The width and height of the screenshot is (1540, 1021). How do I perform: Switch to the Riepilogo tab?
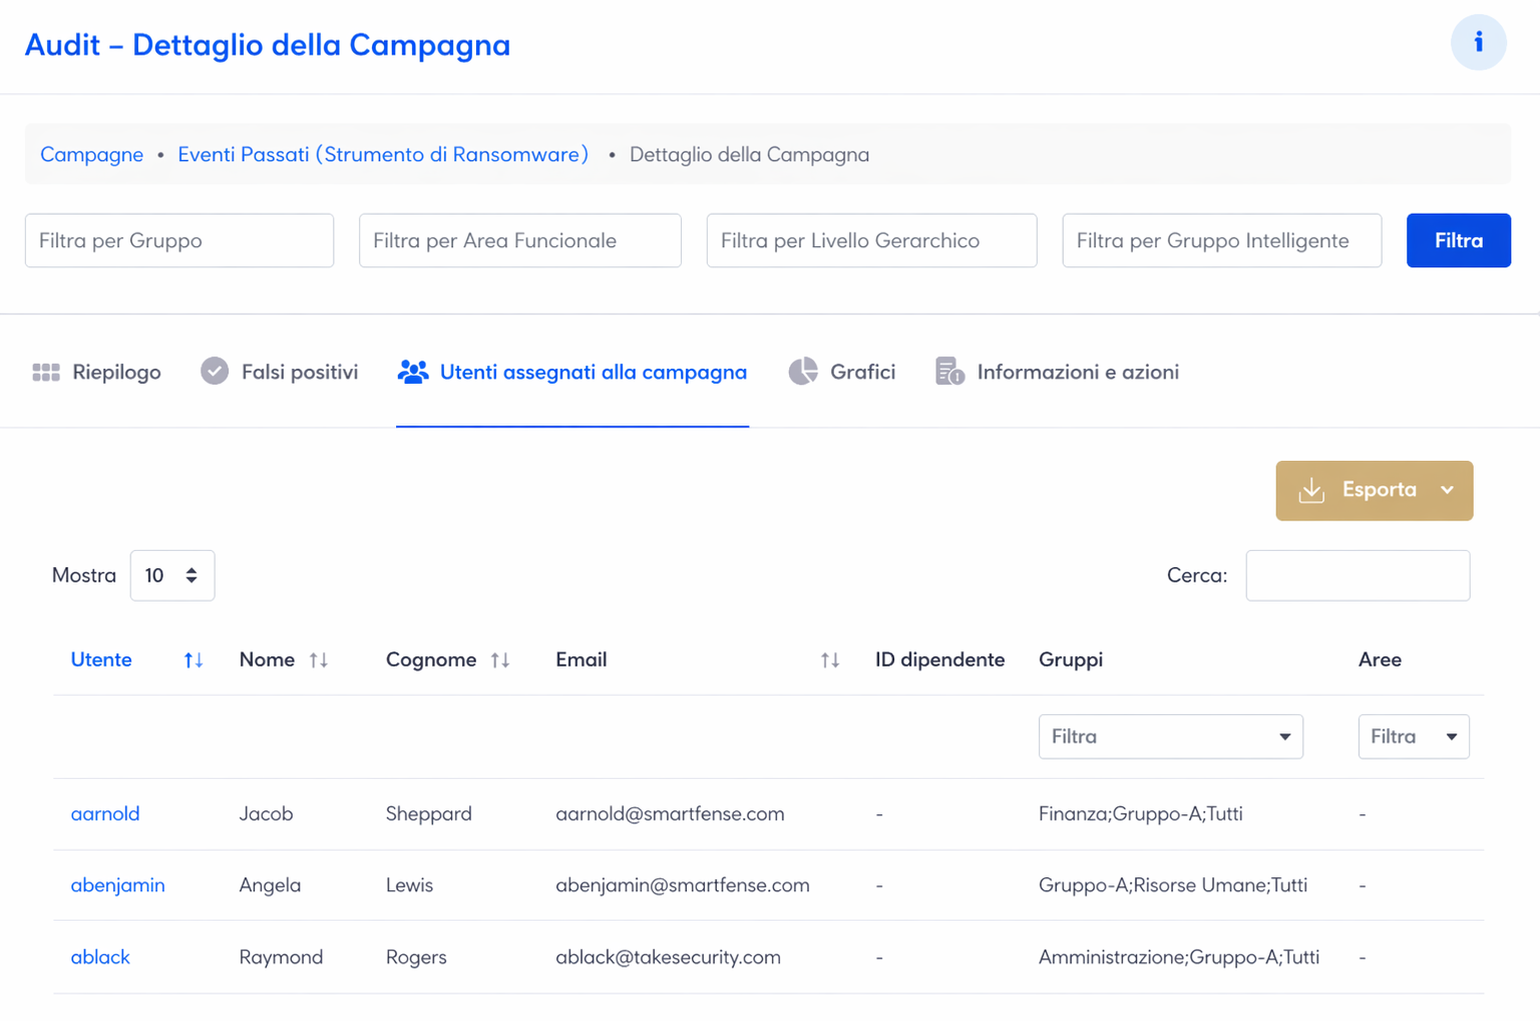(97, 372)
